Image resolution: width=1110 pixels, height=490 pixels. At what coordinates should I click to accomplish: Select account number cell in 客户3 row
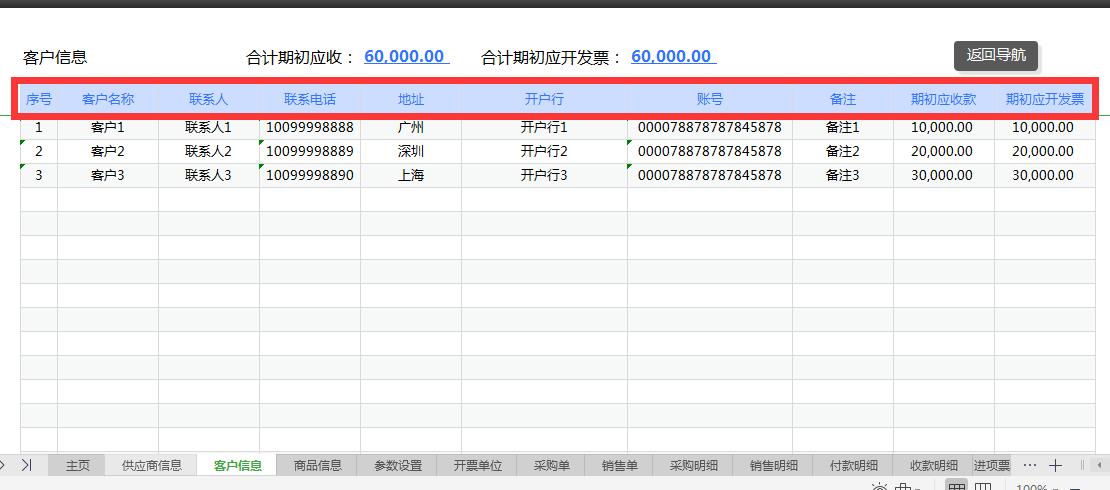point(710,176)
